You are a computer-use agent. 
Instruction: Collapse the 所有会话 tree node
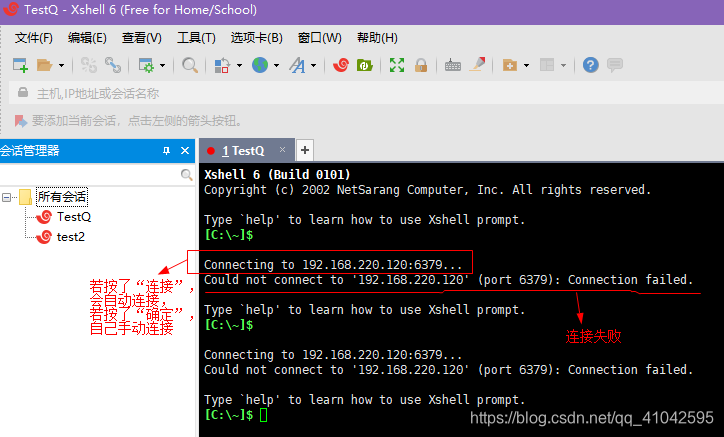pyautogui.click(x=6, y=198)
